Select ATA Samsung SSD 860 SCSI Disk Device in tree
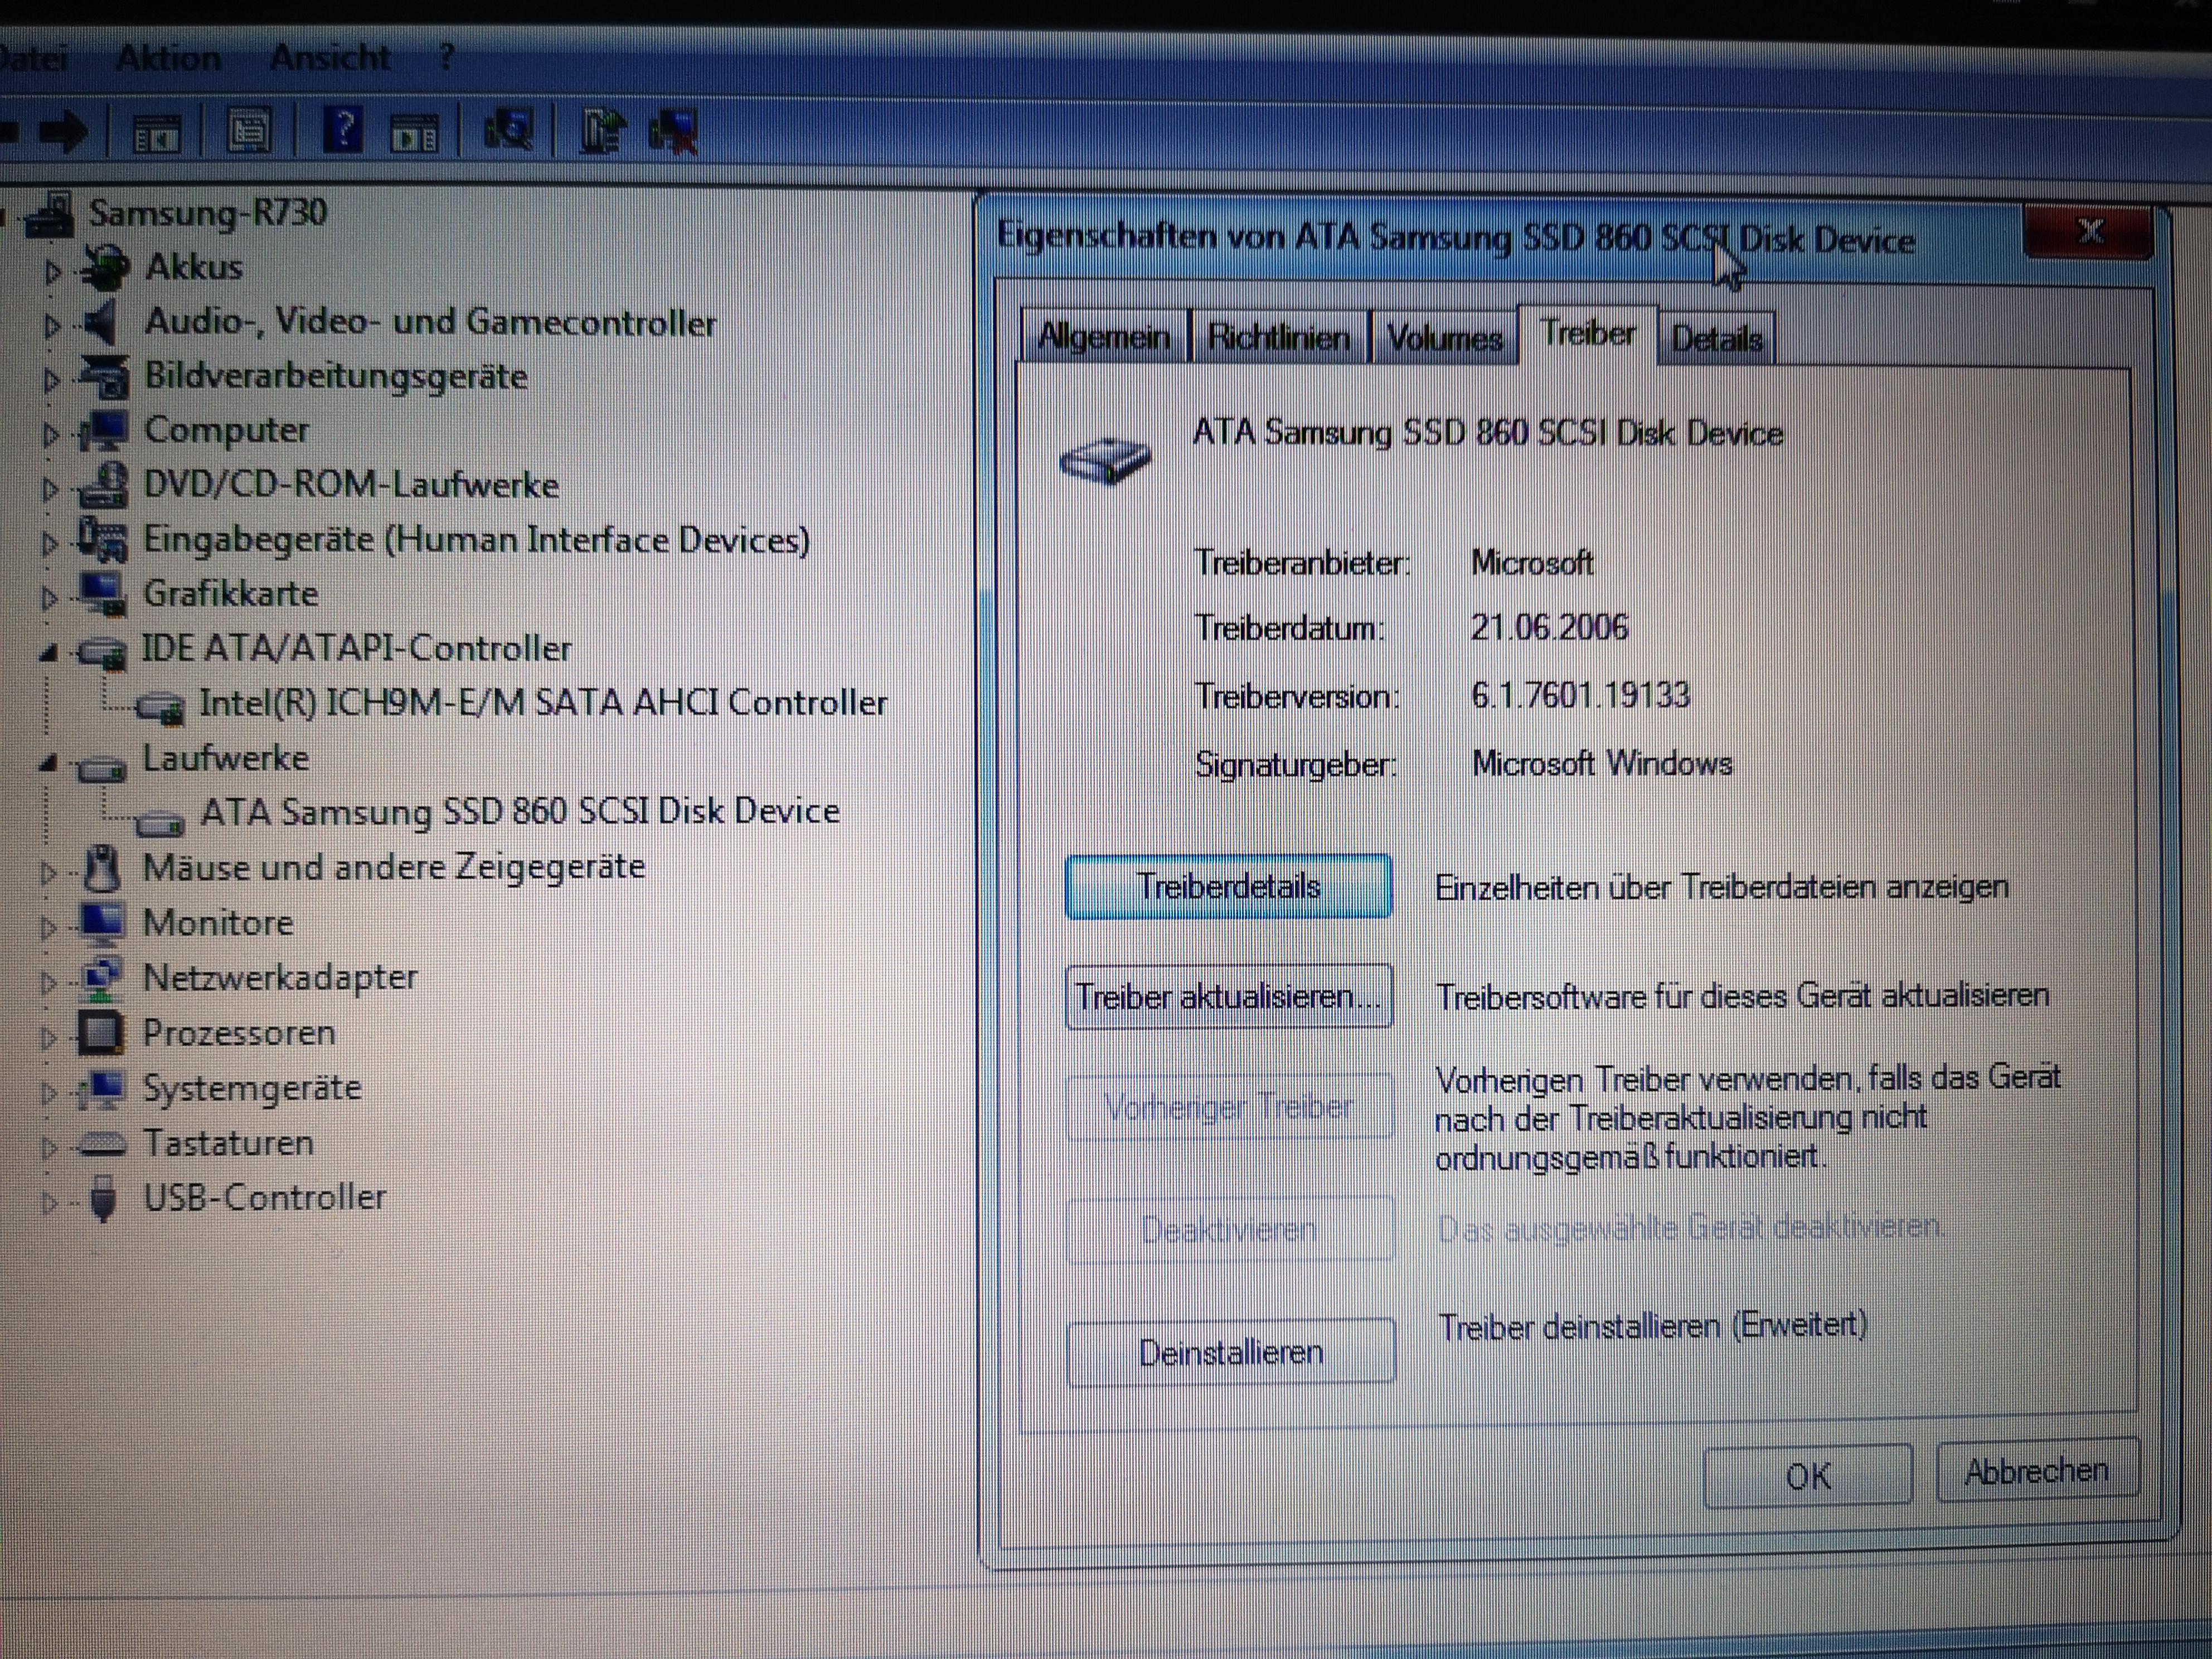The width and height of the screenshot is (2212, 1659). pos(520,812)
